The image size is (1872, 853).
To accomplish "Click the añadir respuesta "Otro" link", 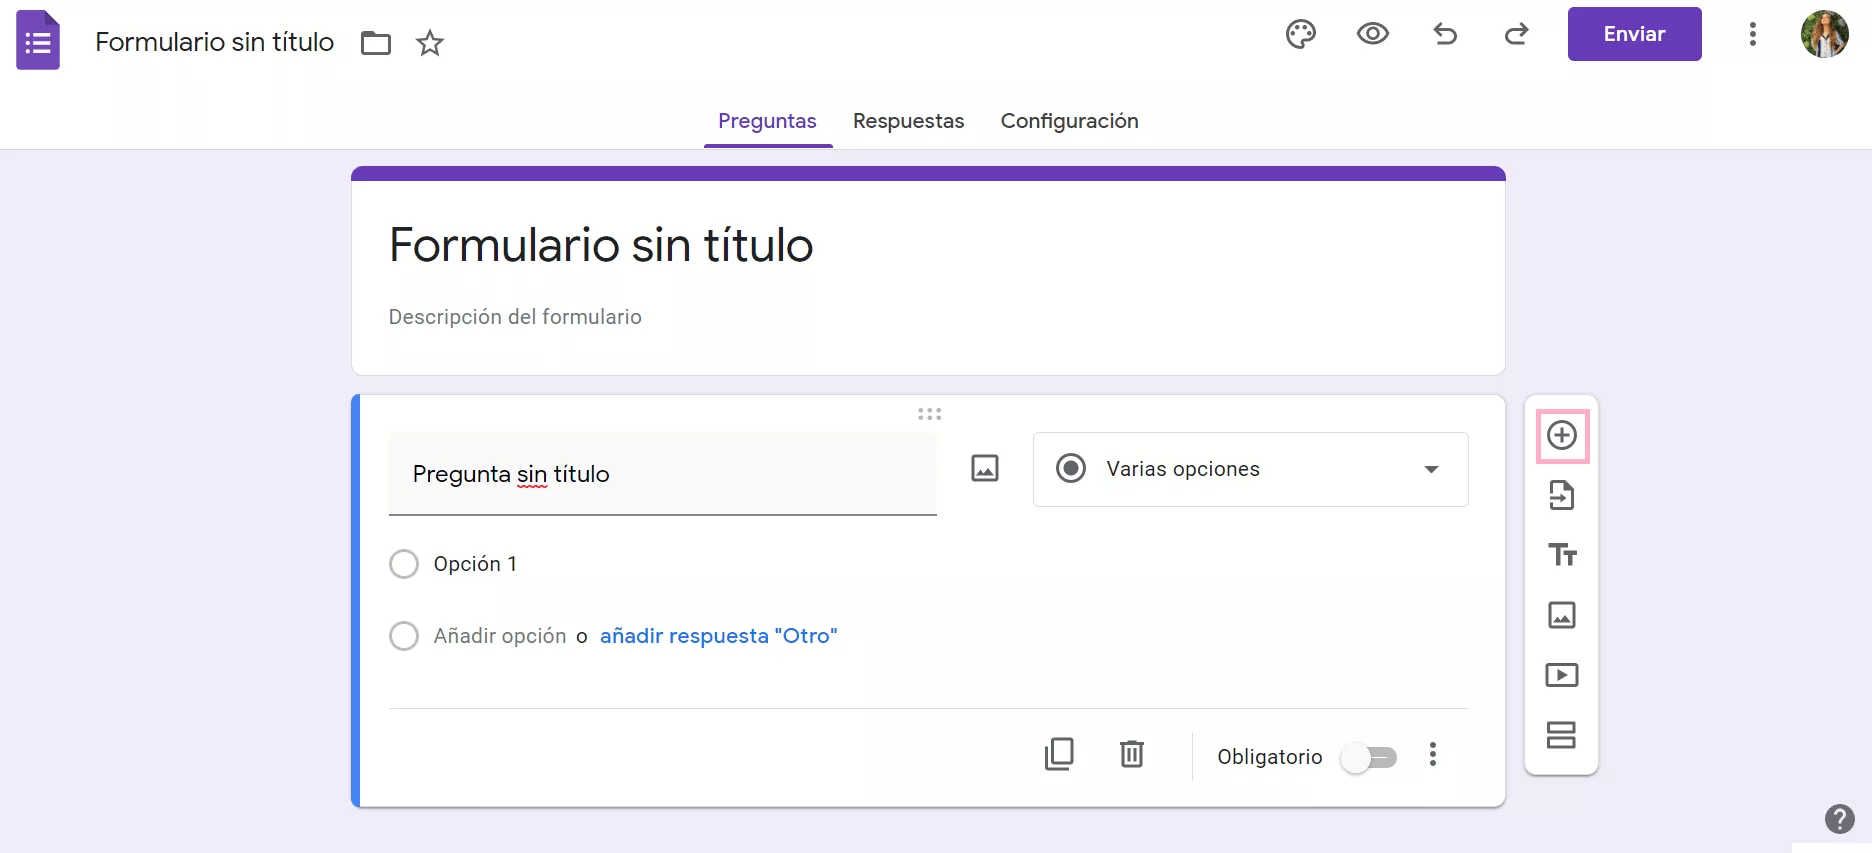I will click(719, 636).
